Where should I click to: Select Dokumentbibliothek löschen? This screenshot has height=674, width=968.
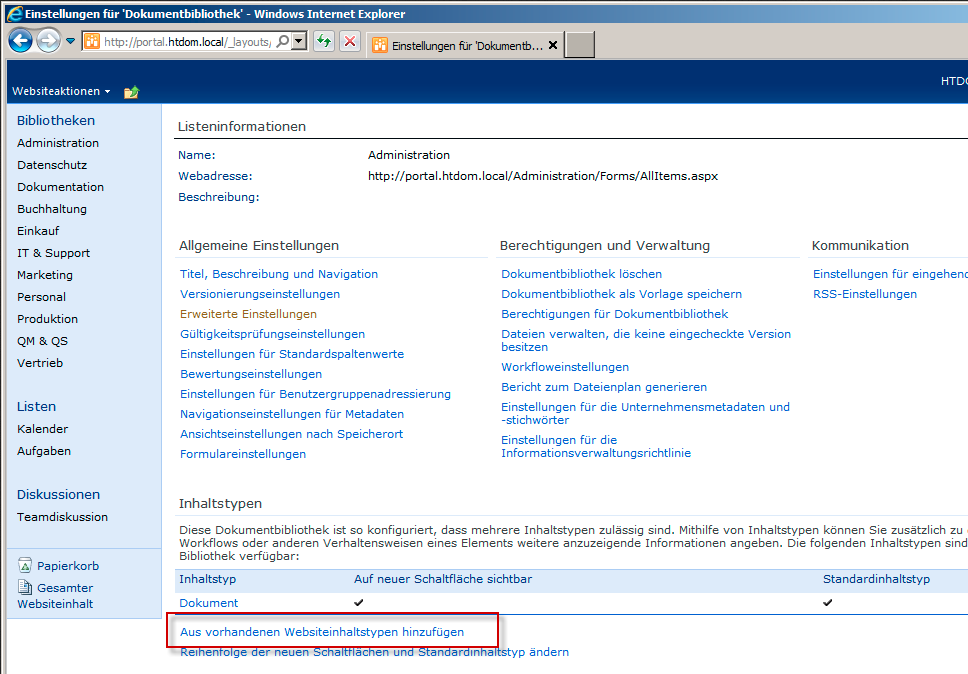tap(581, 274)
